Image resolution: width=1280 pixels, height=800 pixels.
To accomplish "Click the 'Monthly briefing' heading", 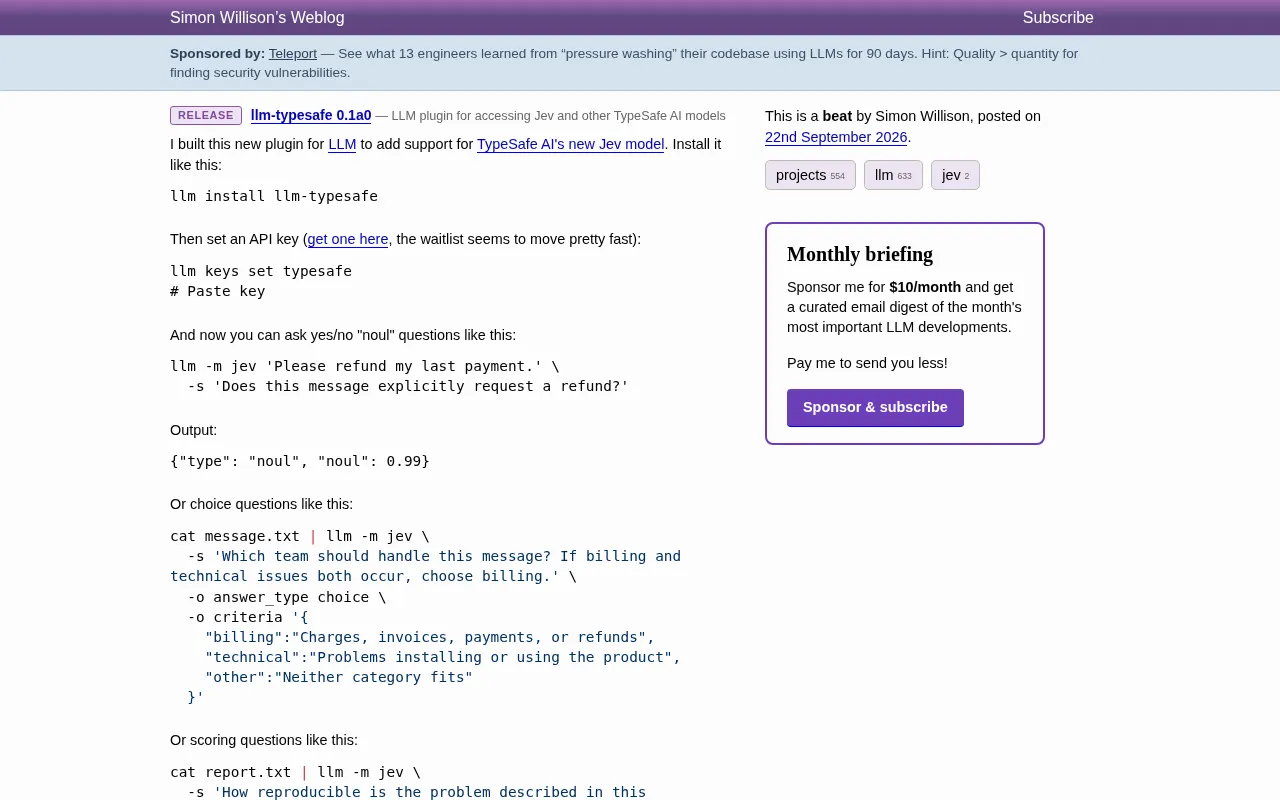I will tap(860, 254).
